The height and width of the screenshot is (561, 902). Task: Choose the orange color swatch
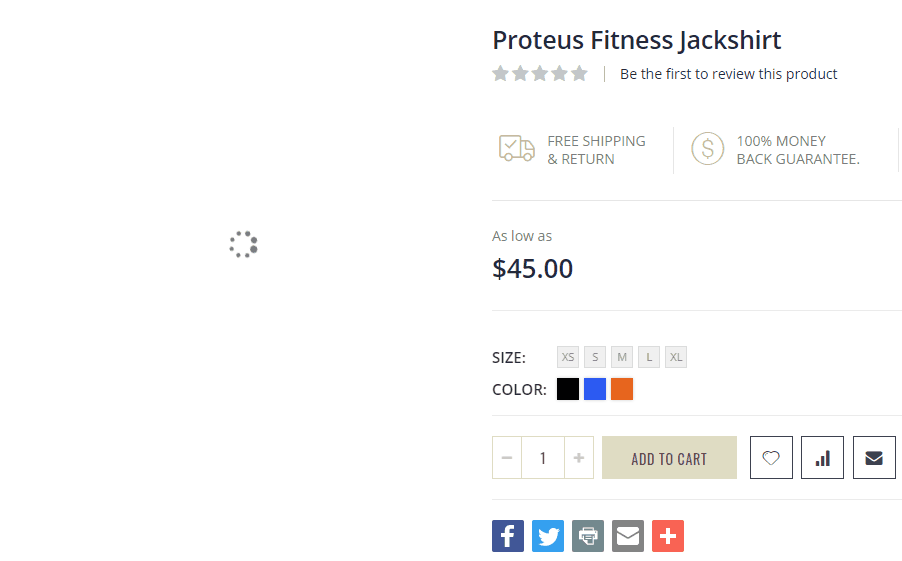pyautogui.click(x=622, y=389)
